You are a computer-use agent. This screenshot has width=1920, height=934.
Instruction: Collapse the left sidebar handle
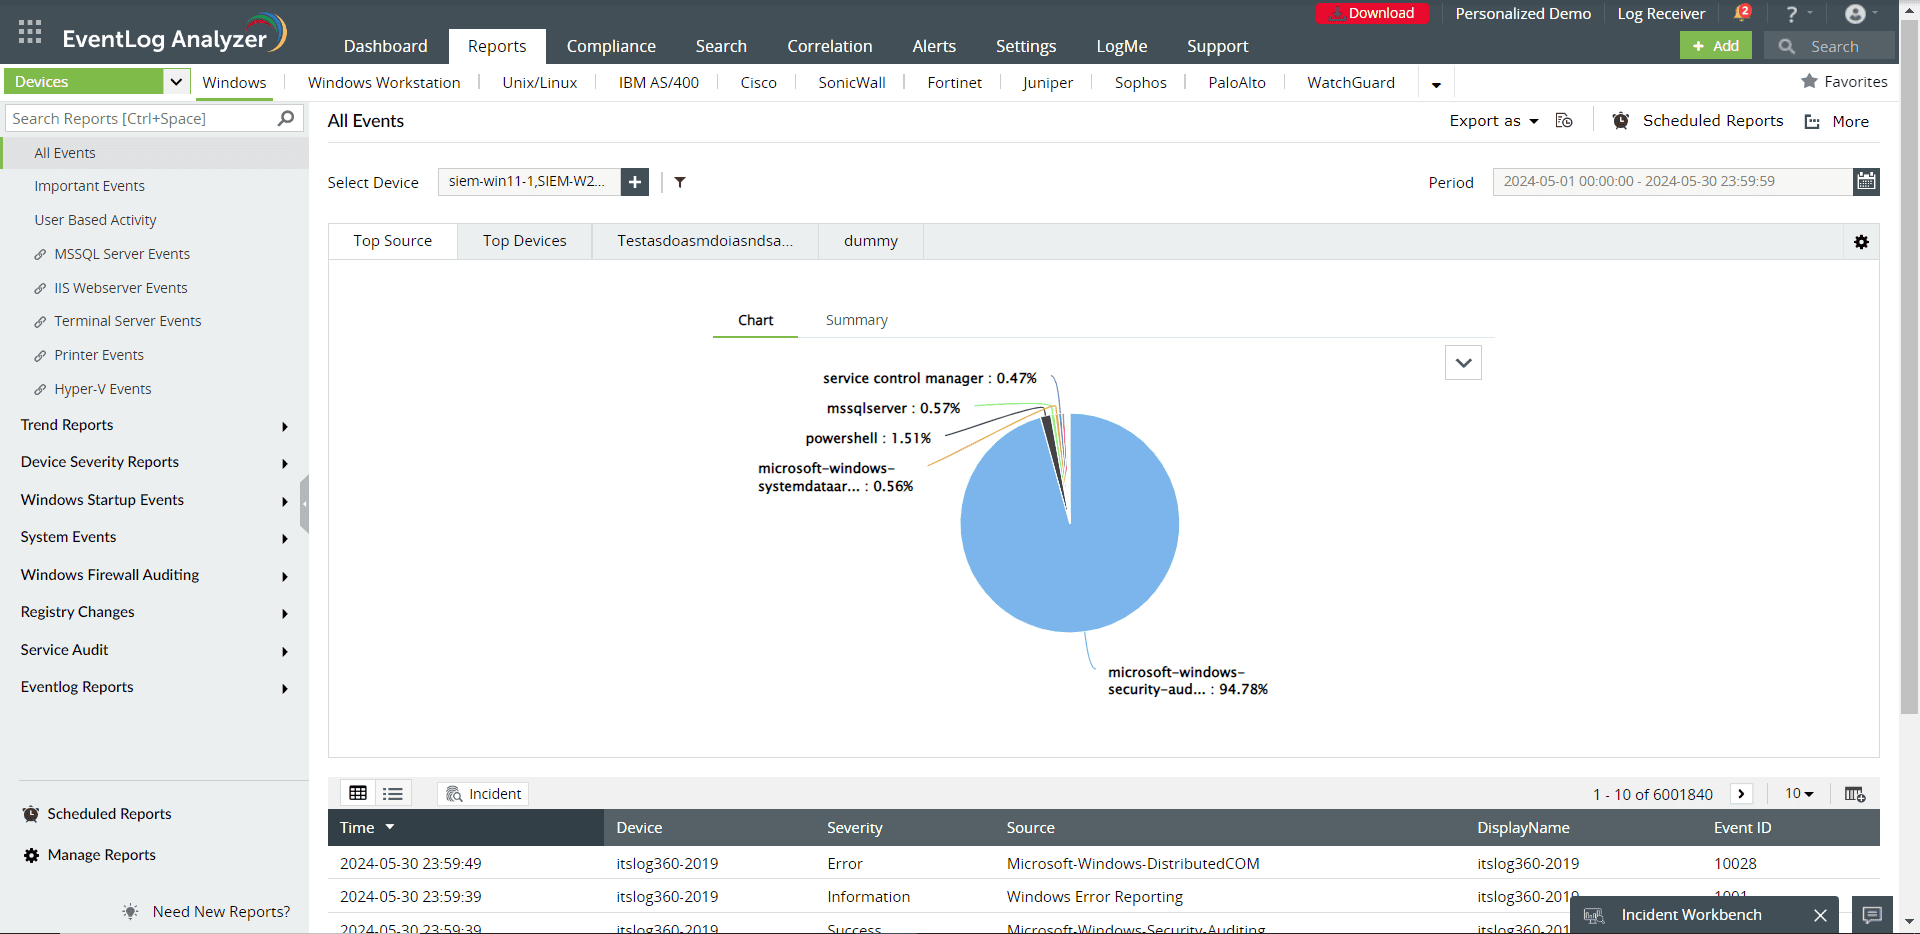304,504
